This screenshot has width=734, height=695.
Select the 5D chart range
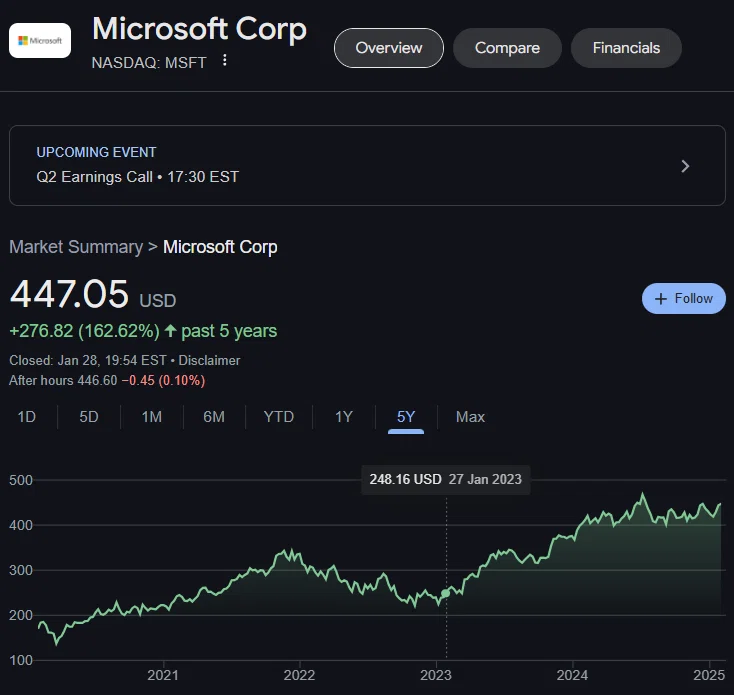tap(89, 417)
